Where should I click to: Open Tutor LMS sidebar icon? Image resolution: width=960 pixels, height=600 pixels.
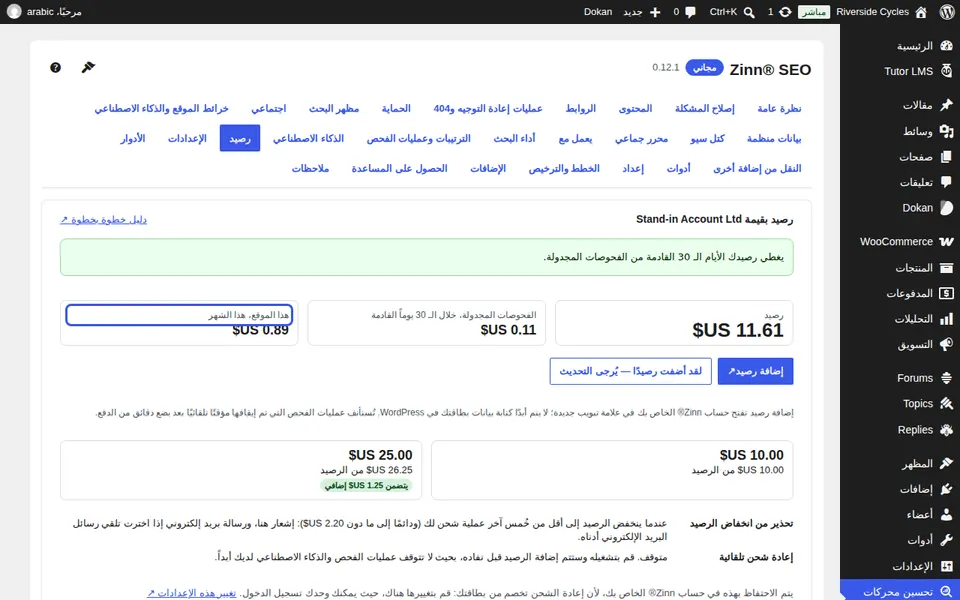pos(947,71)
